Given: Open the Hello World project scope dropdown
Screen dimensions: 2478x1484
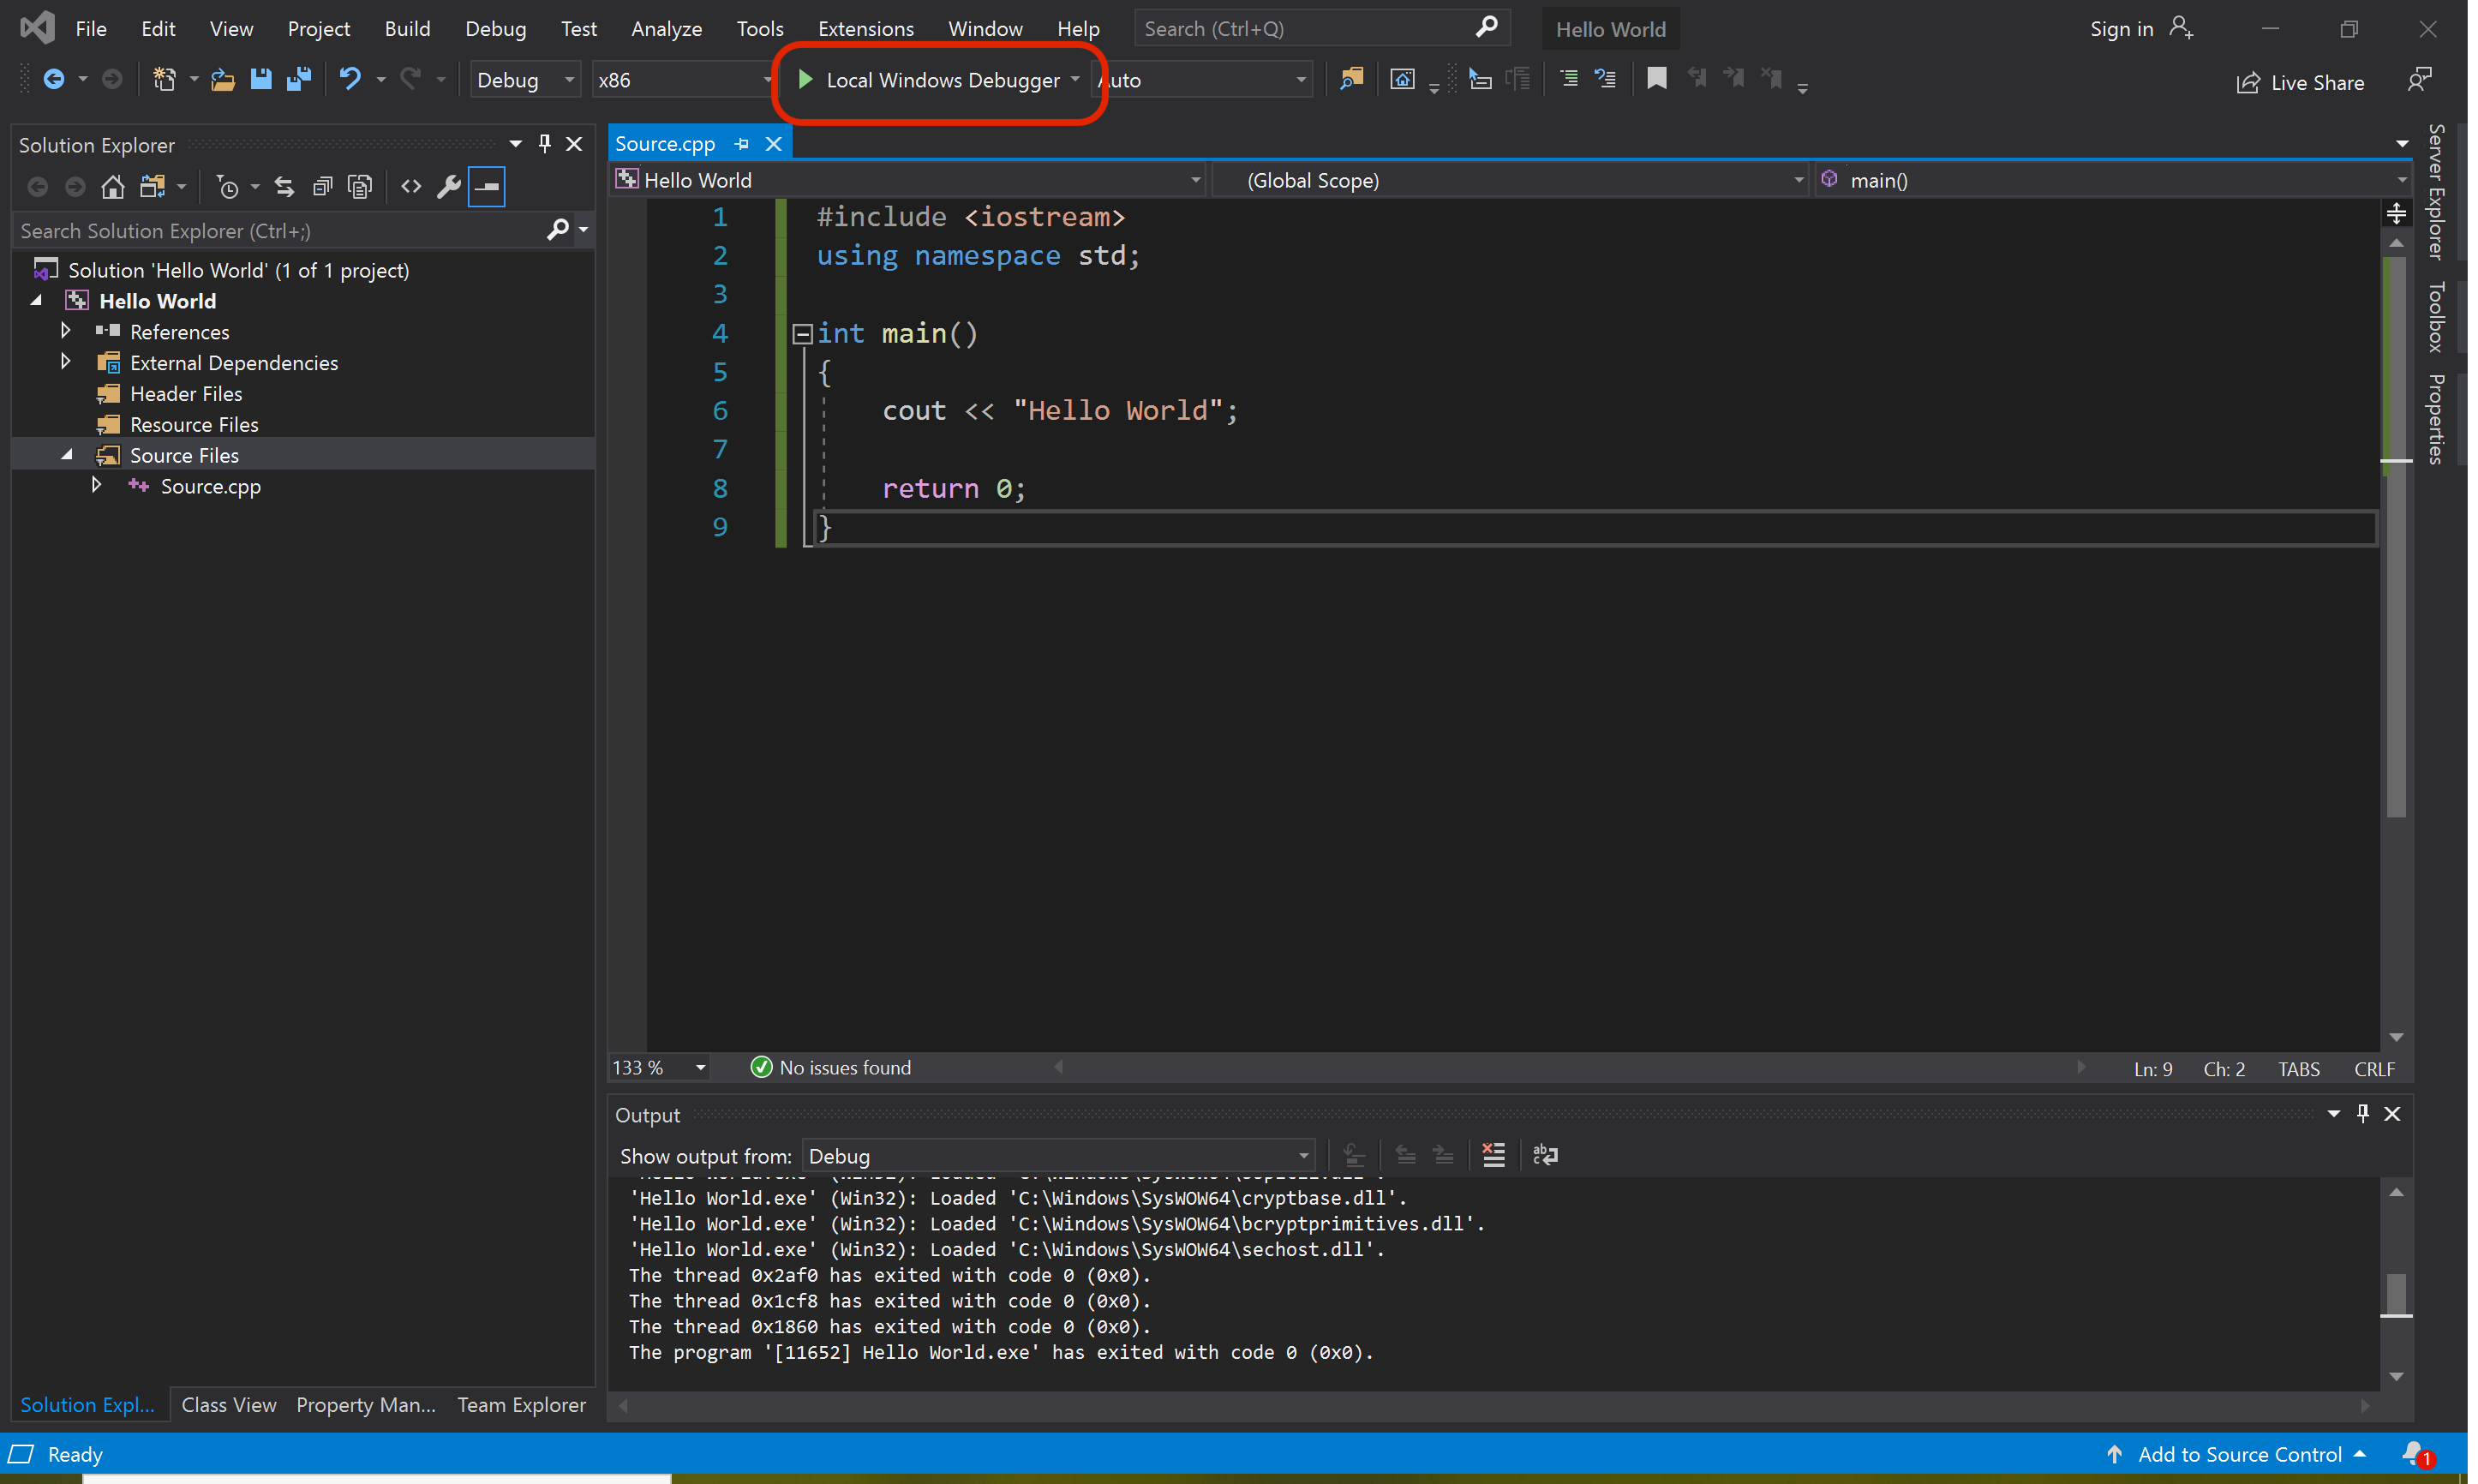Looking at the screenshot, I should click(x=909, y=180).
